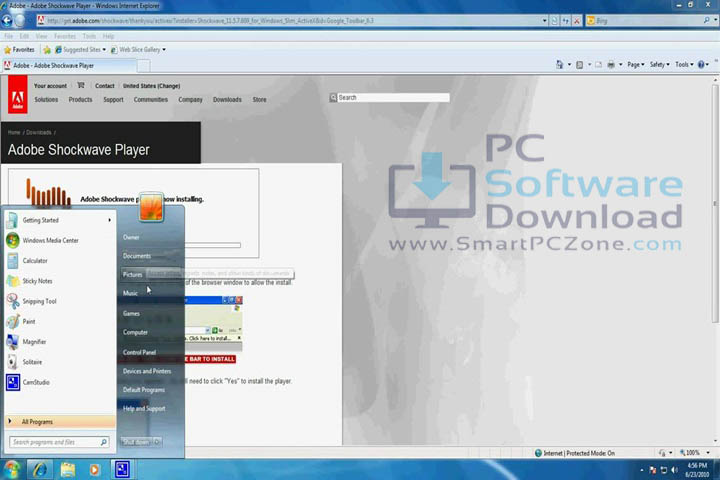
Task: Open Getting Started in Start menu
Action: [60, 220]
